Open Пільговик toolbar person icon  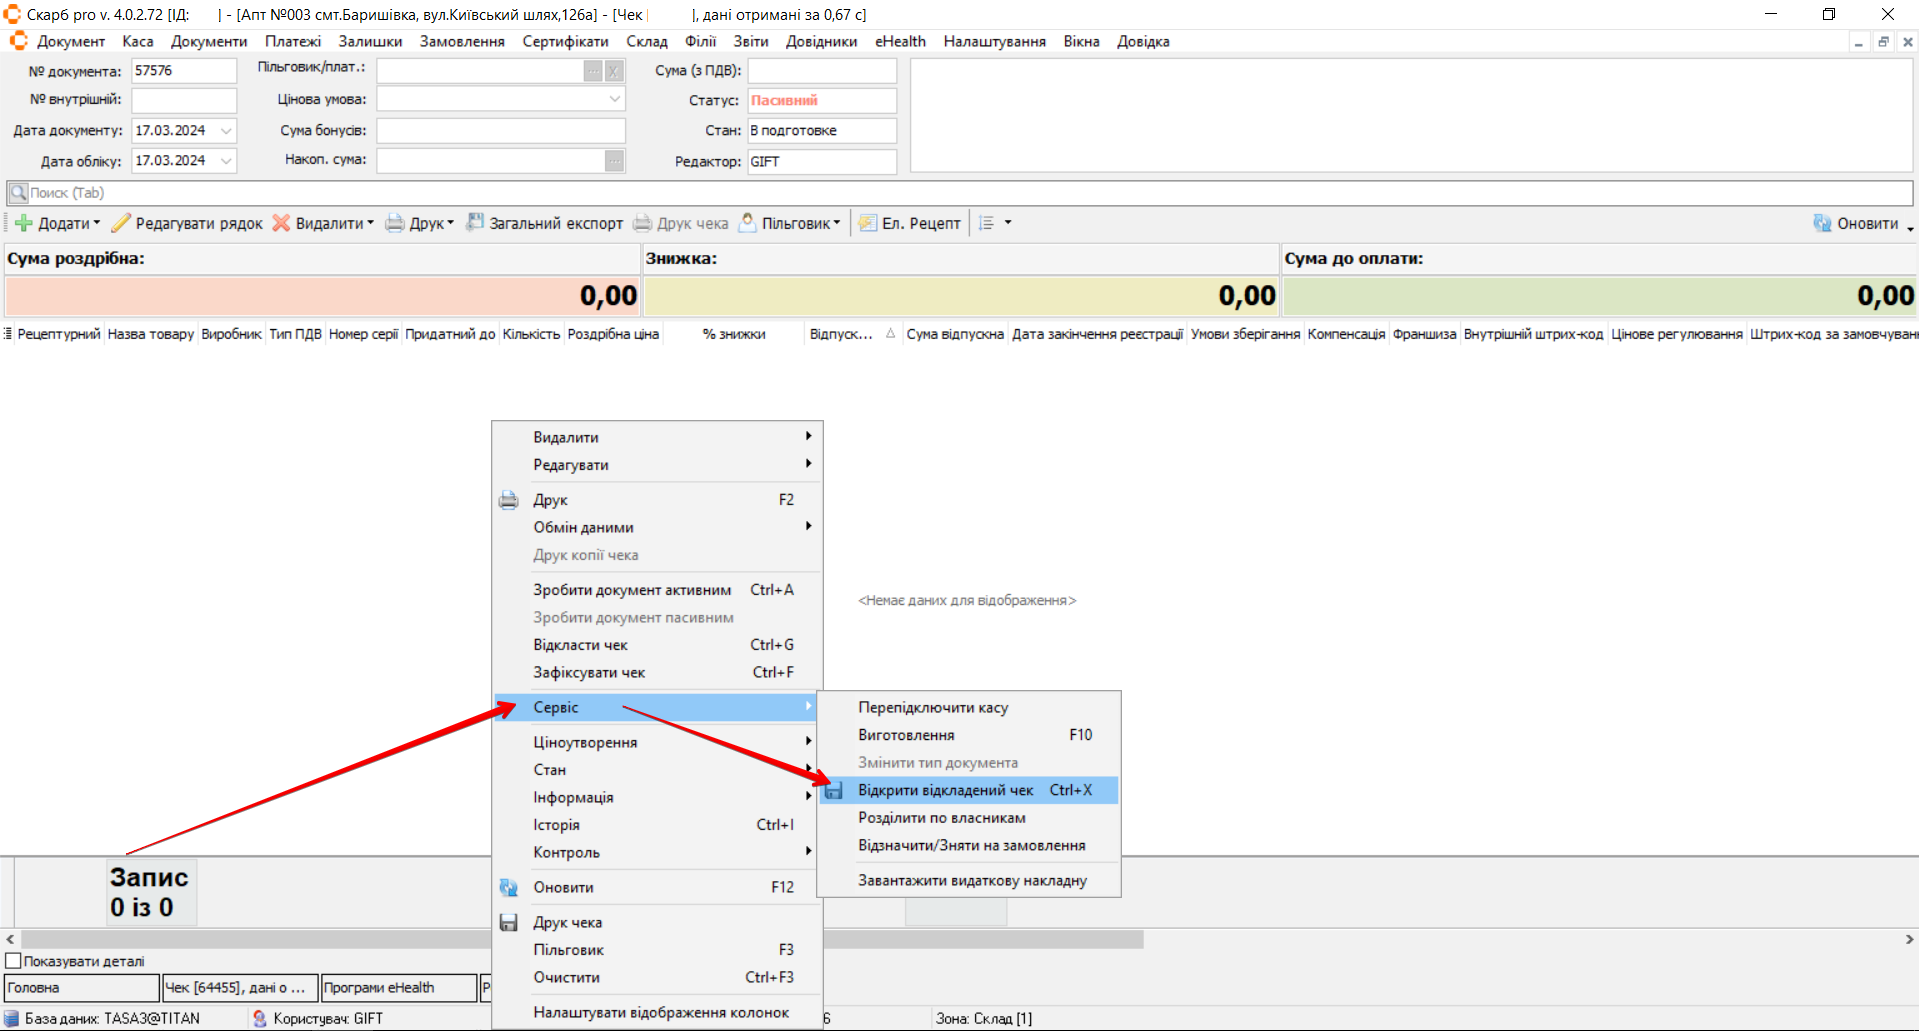(747, 223)
